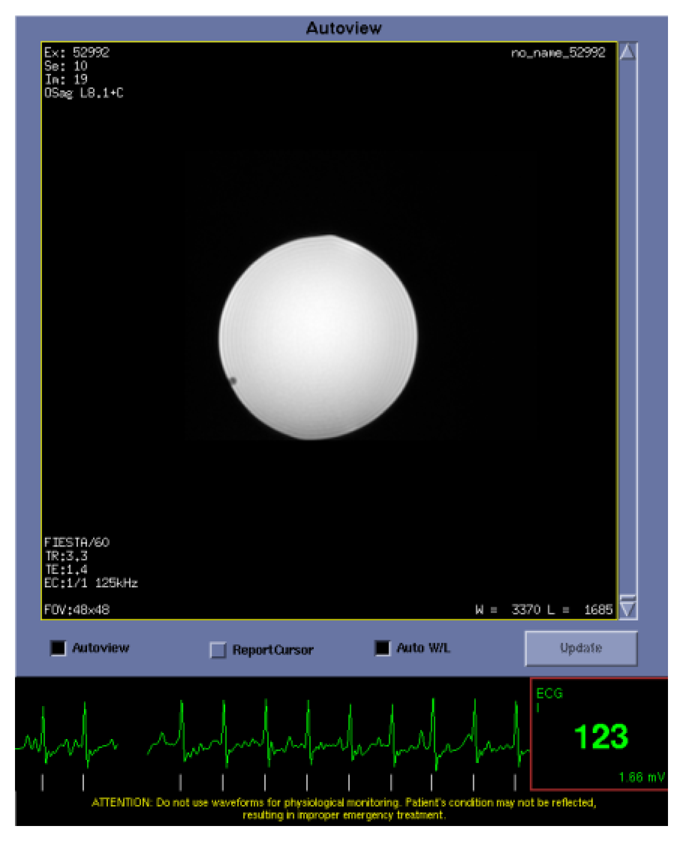This screenshot has height=841, width=683.
Task: Click the FOV:48x48 annotation
Action: coord(77,608)
